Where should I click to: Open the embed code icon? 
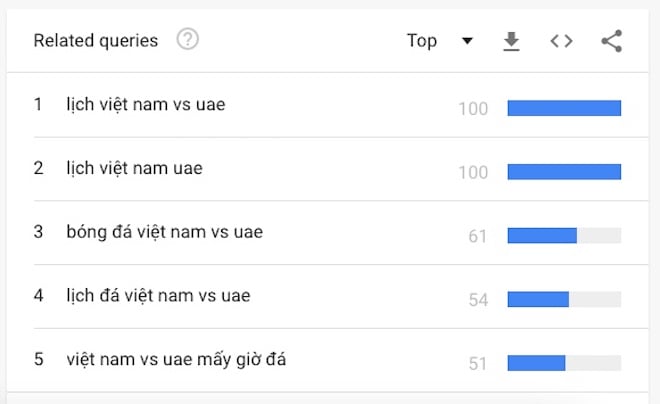point(562,41)
